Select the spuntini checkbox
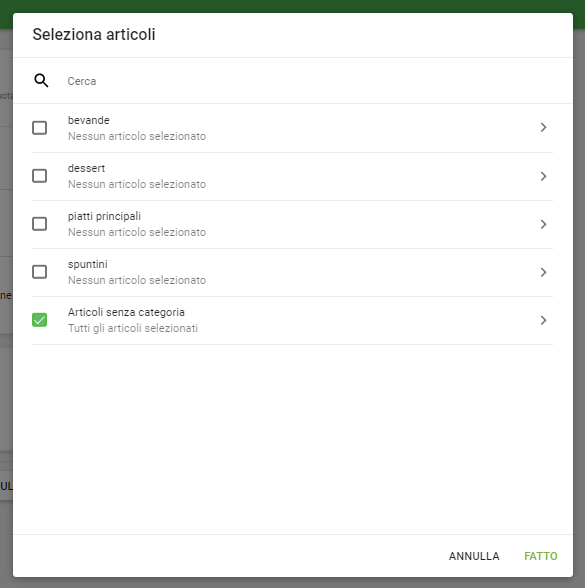Viewport: 585px width, 588px height. click(39, 272)
